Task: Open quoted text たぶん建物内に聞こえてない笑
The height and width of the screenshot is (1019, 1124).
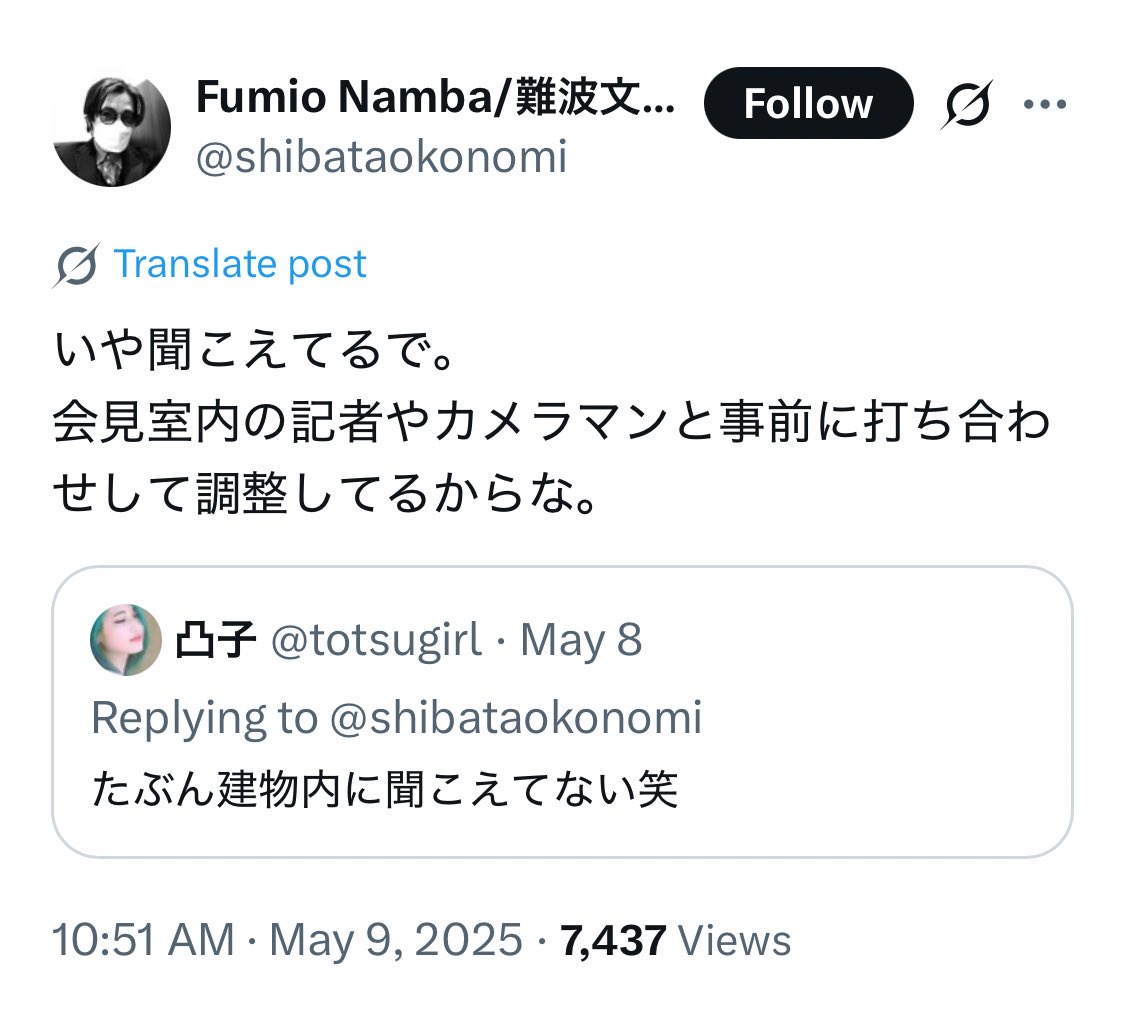Action: 385,790
